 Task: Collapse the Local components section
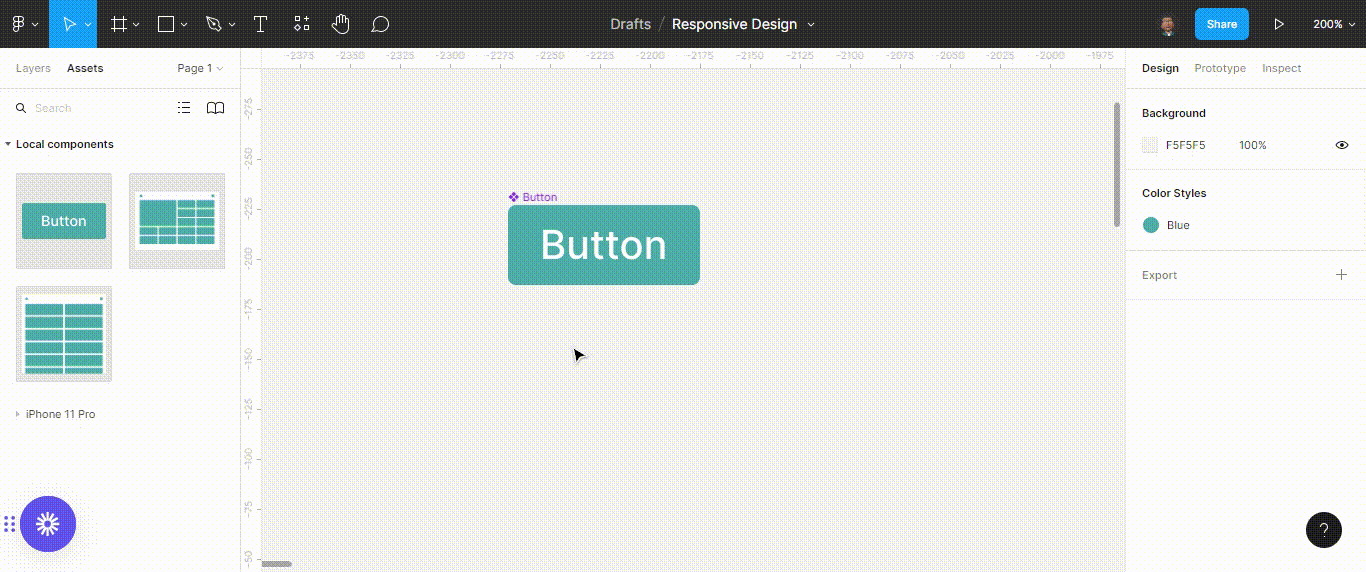click(8, 144)
